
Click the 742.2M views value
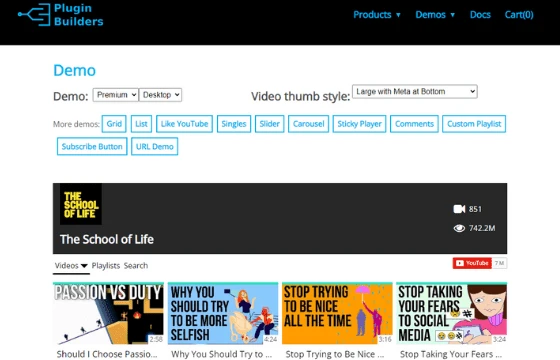pos(482,228)
